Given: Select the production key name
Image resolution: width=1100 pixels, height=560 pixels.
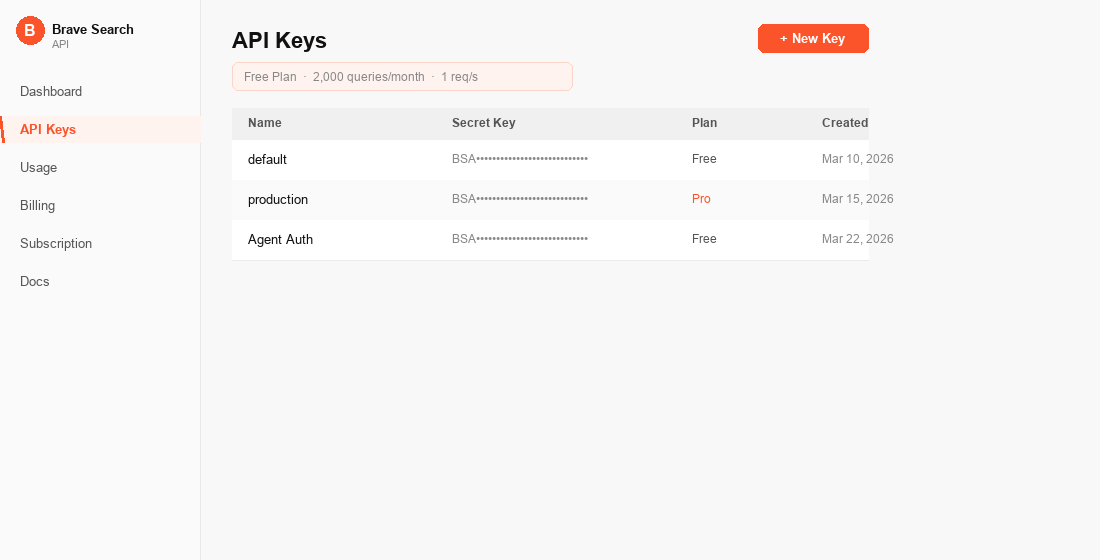Looking at the screenshot, I should click(x=278, y=199).
